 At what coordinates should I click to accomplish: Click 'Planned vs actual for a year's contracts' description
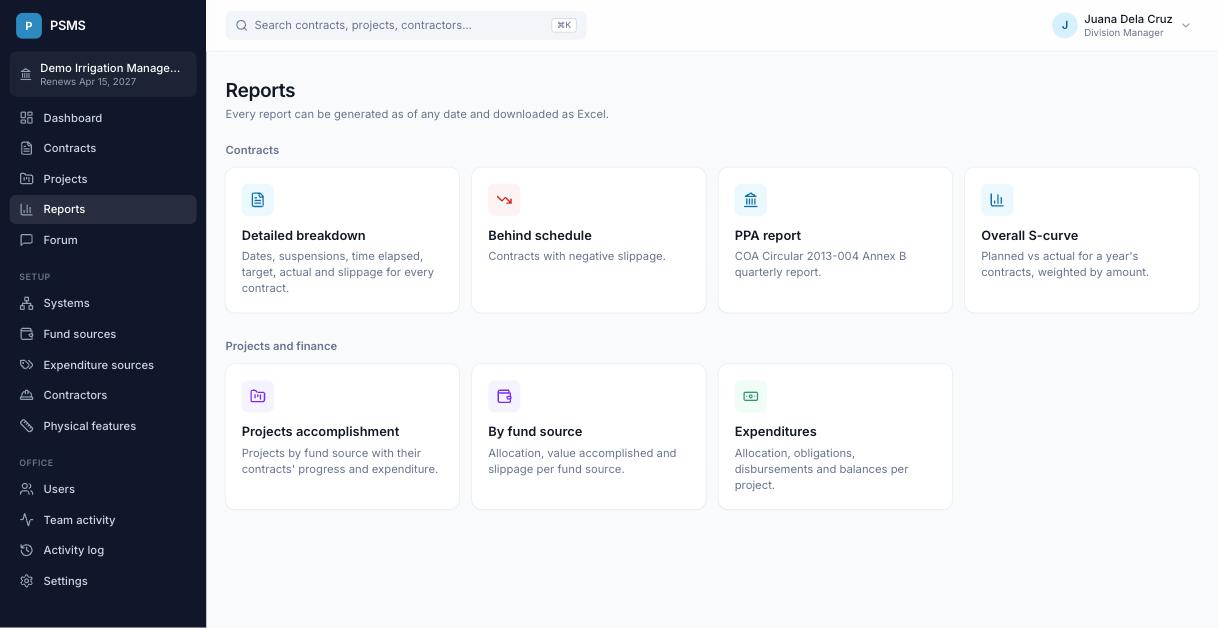[1065, 264]
